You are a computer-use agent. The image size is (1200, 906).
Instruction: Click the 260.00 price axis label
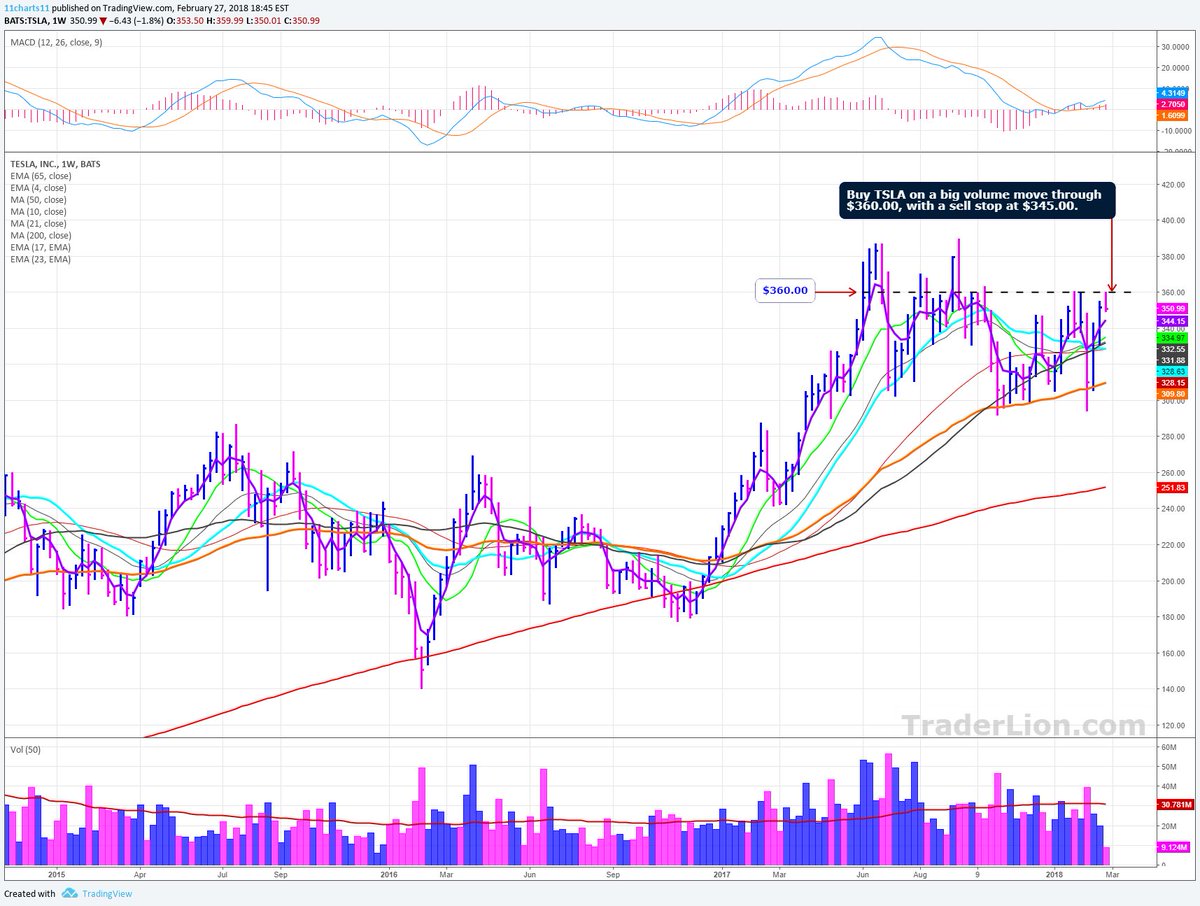[x=1171, y=473]
